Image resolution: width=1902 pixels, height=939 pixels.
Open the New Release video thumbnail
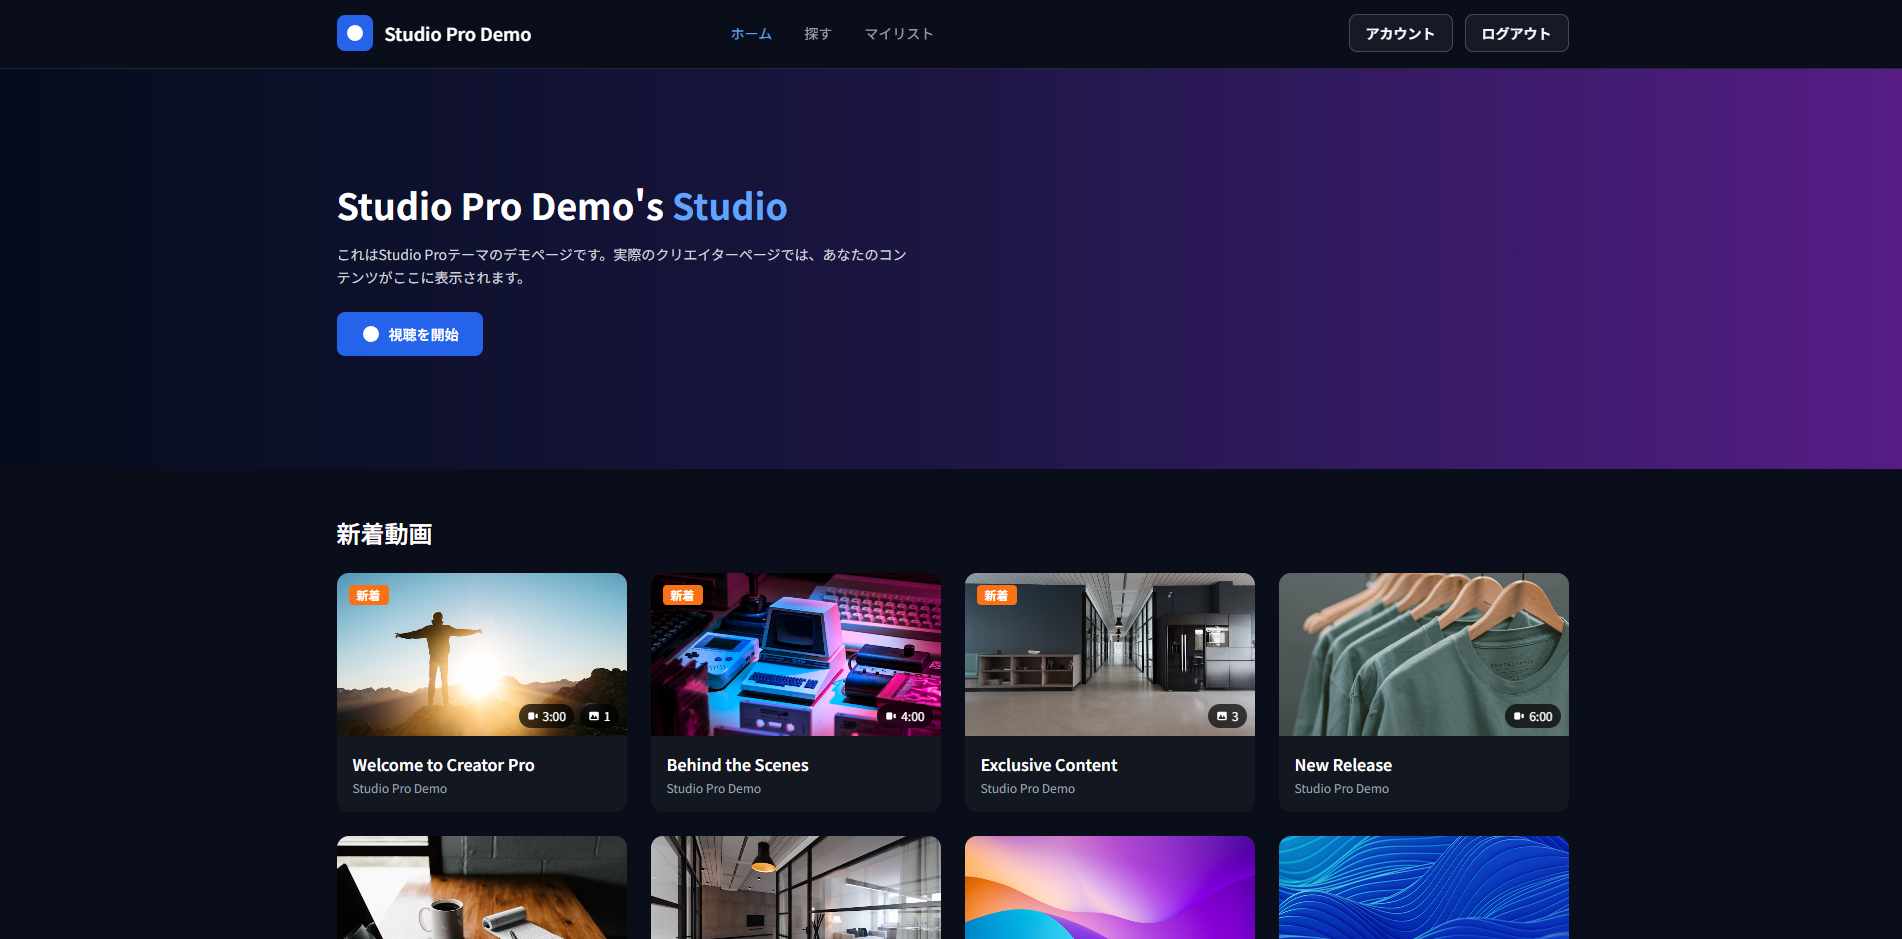click(x=1423, y=654)
